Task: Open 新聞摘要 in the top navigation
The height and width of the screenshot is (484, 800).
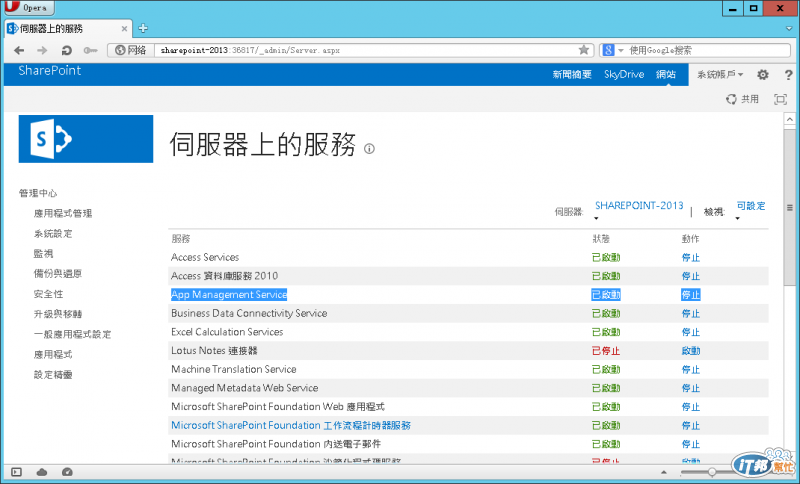Action: click(x=572, y=74)
